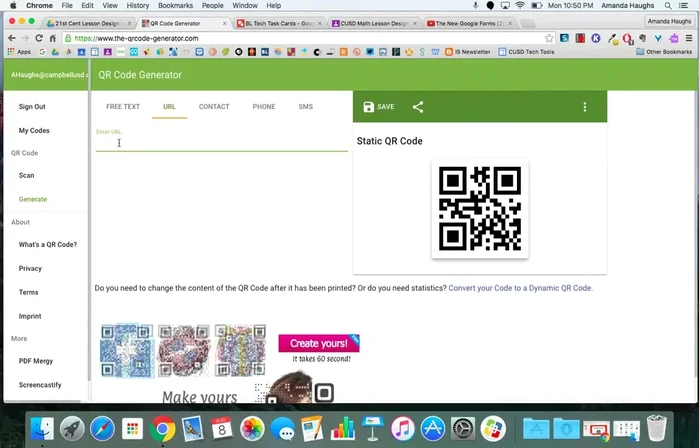The image size is (699, 448).
Task: Switch to the PHONE tab
Action: 264,106
